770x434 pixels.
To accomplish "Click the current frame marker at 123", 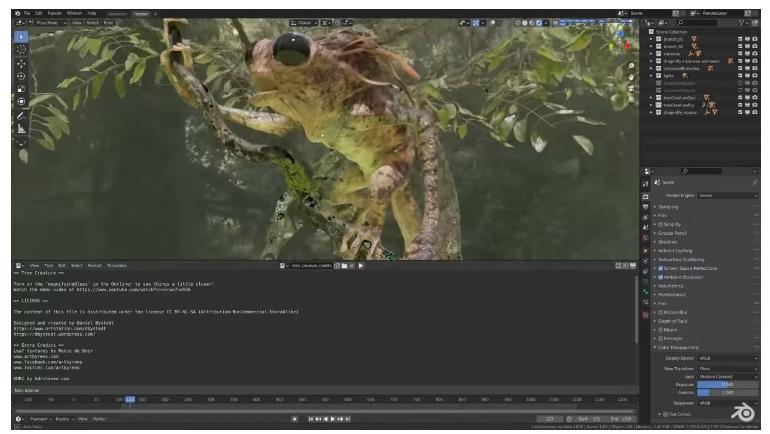I will (x=130, y=400).
